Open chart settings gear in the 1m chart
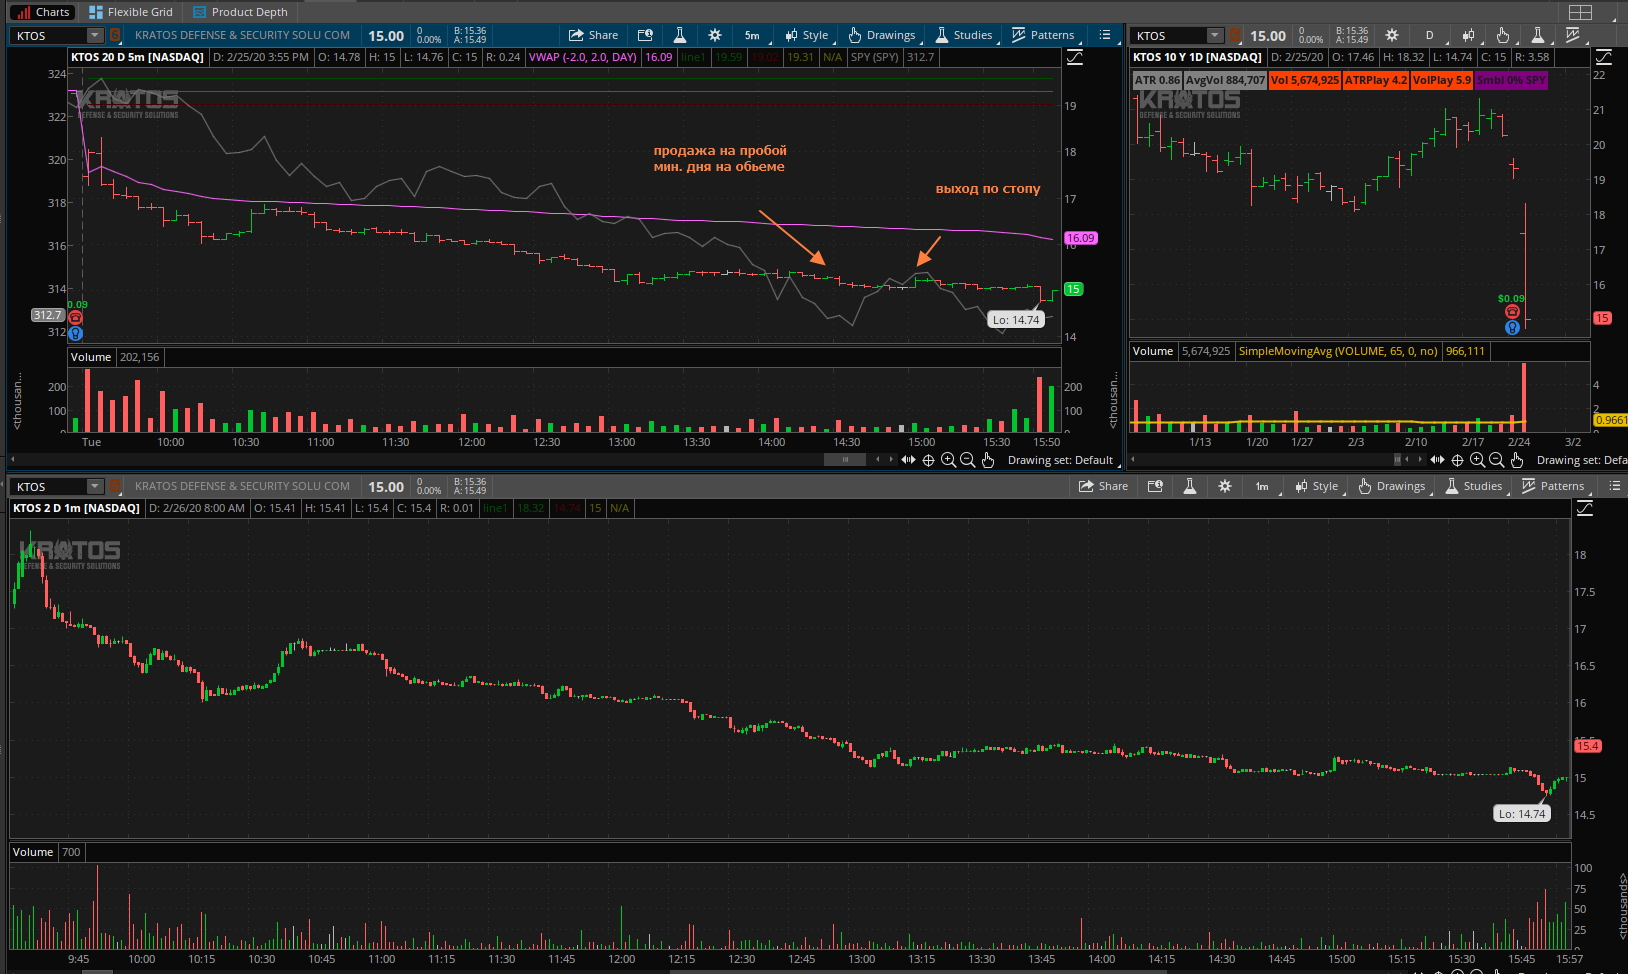This screenshot has width=1628, height=974. 1225,486
